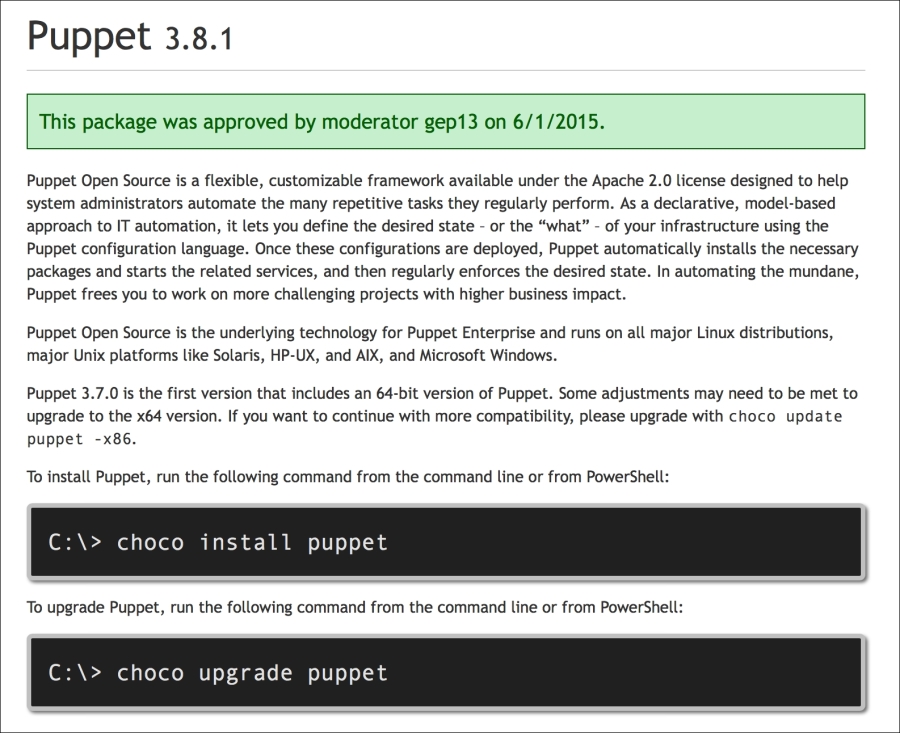The width and height of the screenshot is (900, 733).
Task: Click the prompt in the install command box
Action: pyautogui.click(x=74, y=542)
